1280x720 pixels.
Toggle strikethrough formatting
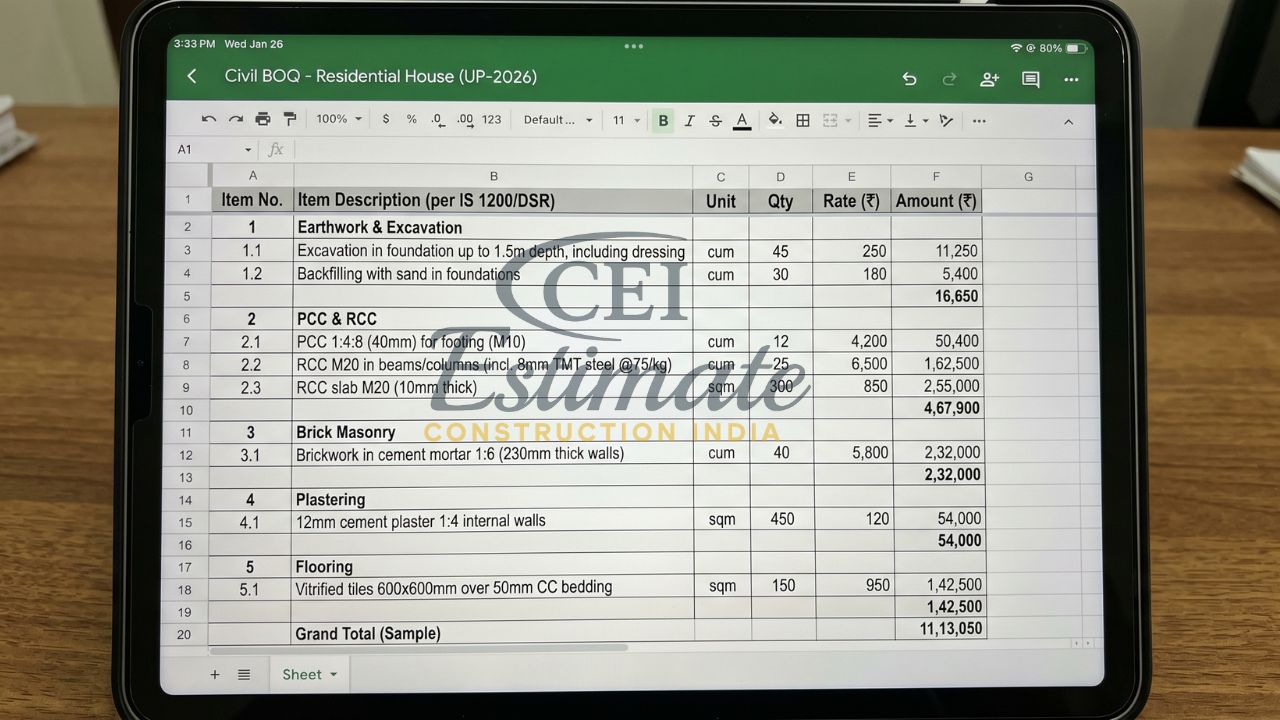coord(715,119)
